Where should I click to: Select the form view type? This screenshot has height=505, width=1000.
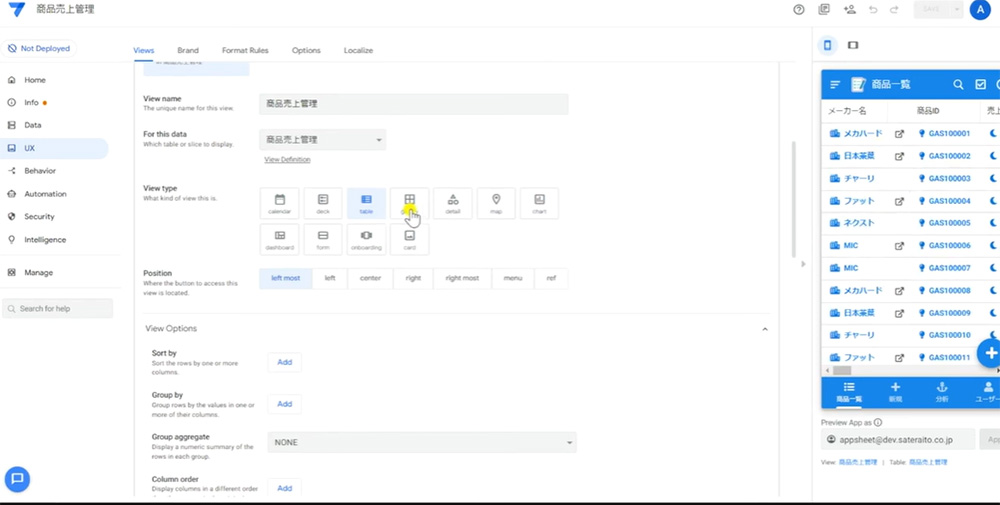(x=323, y=239)
